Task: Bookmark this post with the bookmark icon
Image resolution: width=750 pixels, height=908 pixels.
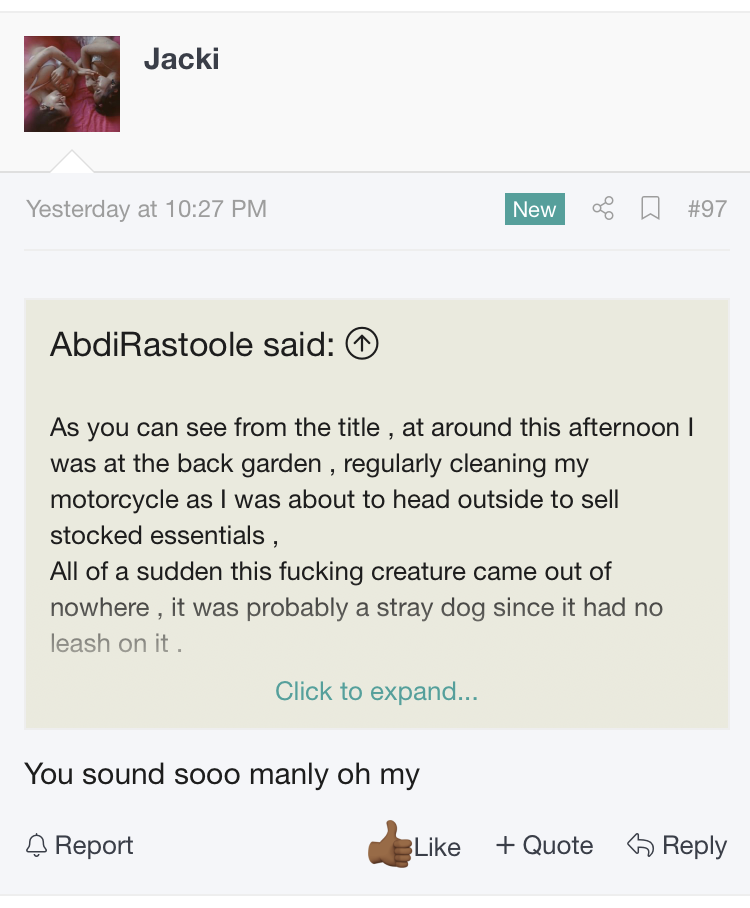Action: coord(650,208)
